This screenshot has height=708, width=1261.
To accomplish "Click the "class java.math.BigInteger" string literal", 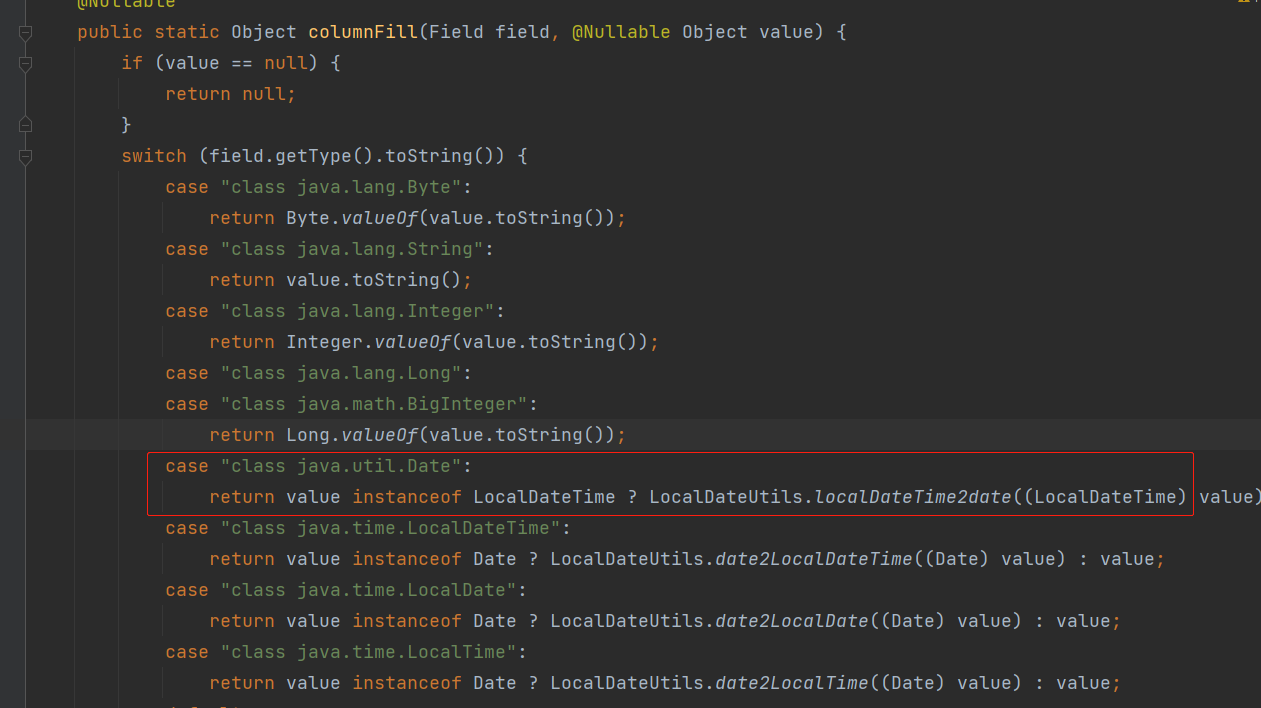I will tap(374, 404).
